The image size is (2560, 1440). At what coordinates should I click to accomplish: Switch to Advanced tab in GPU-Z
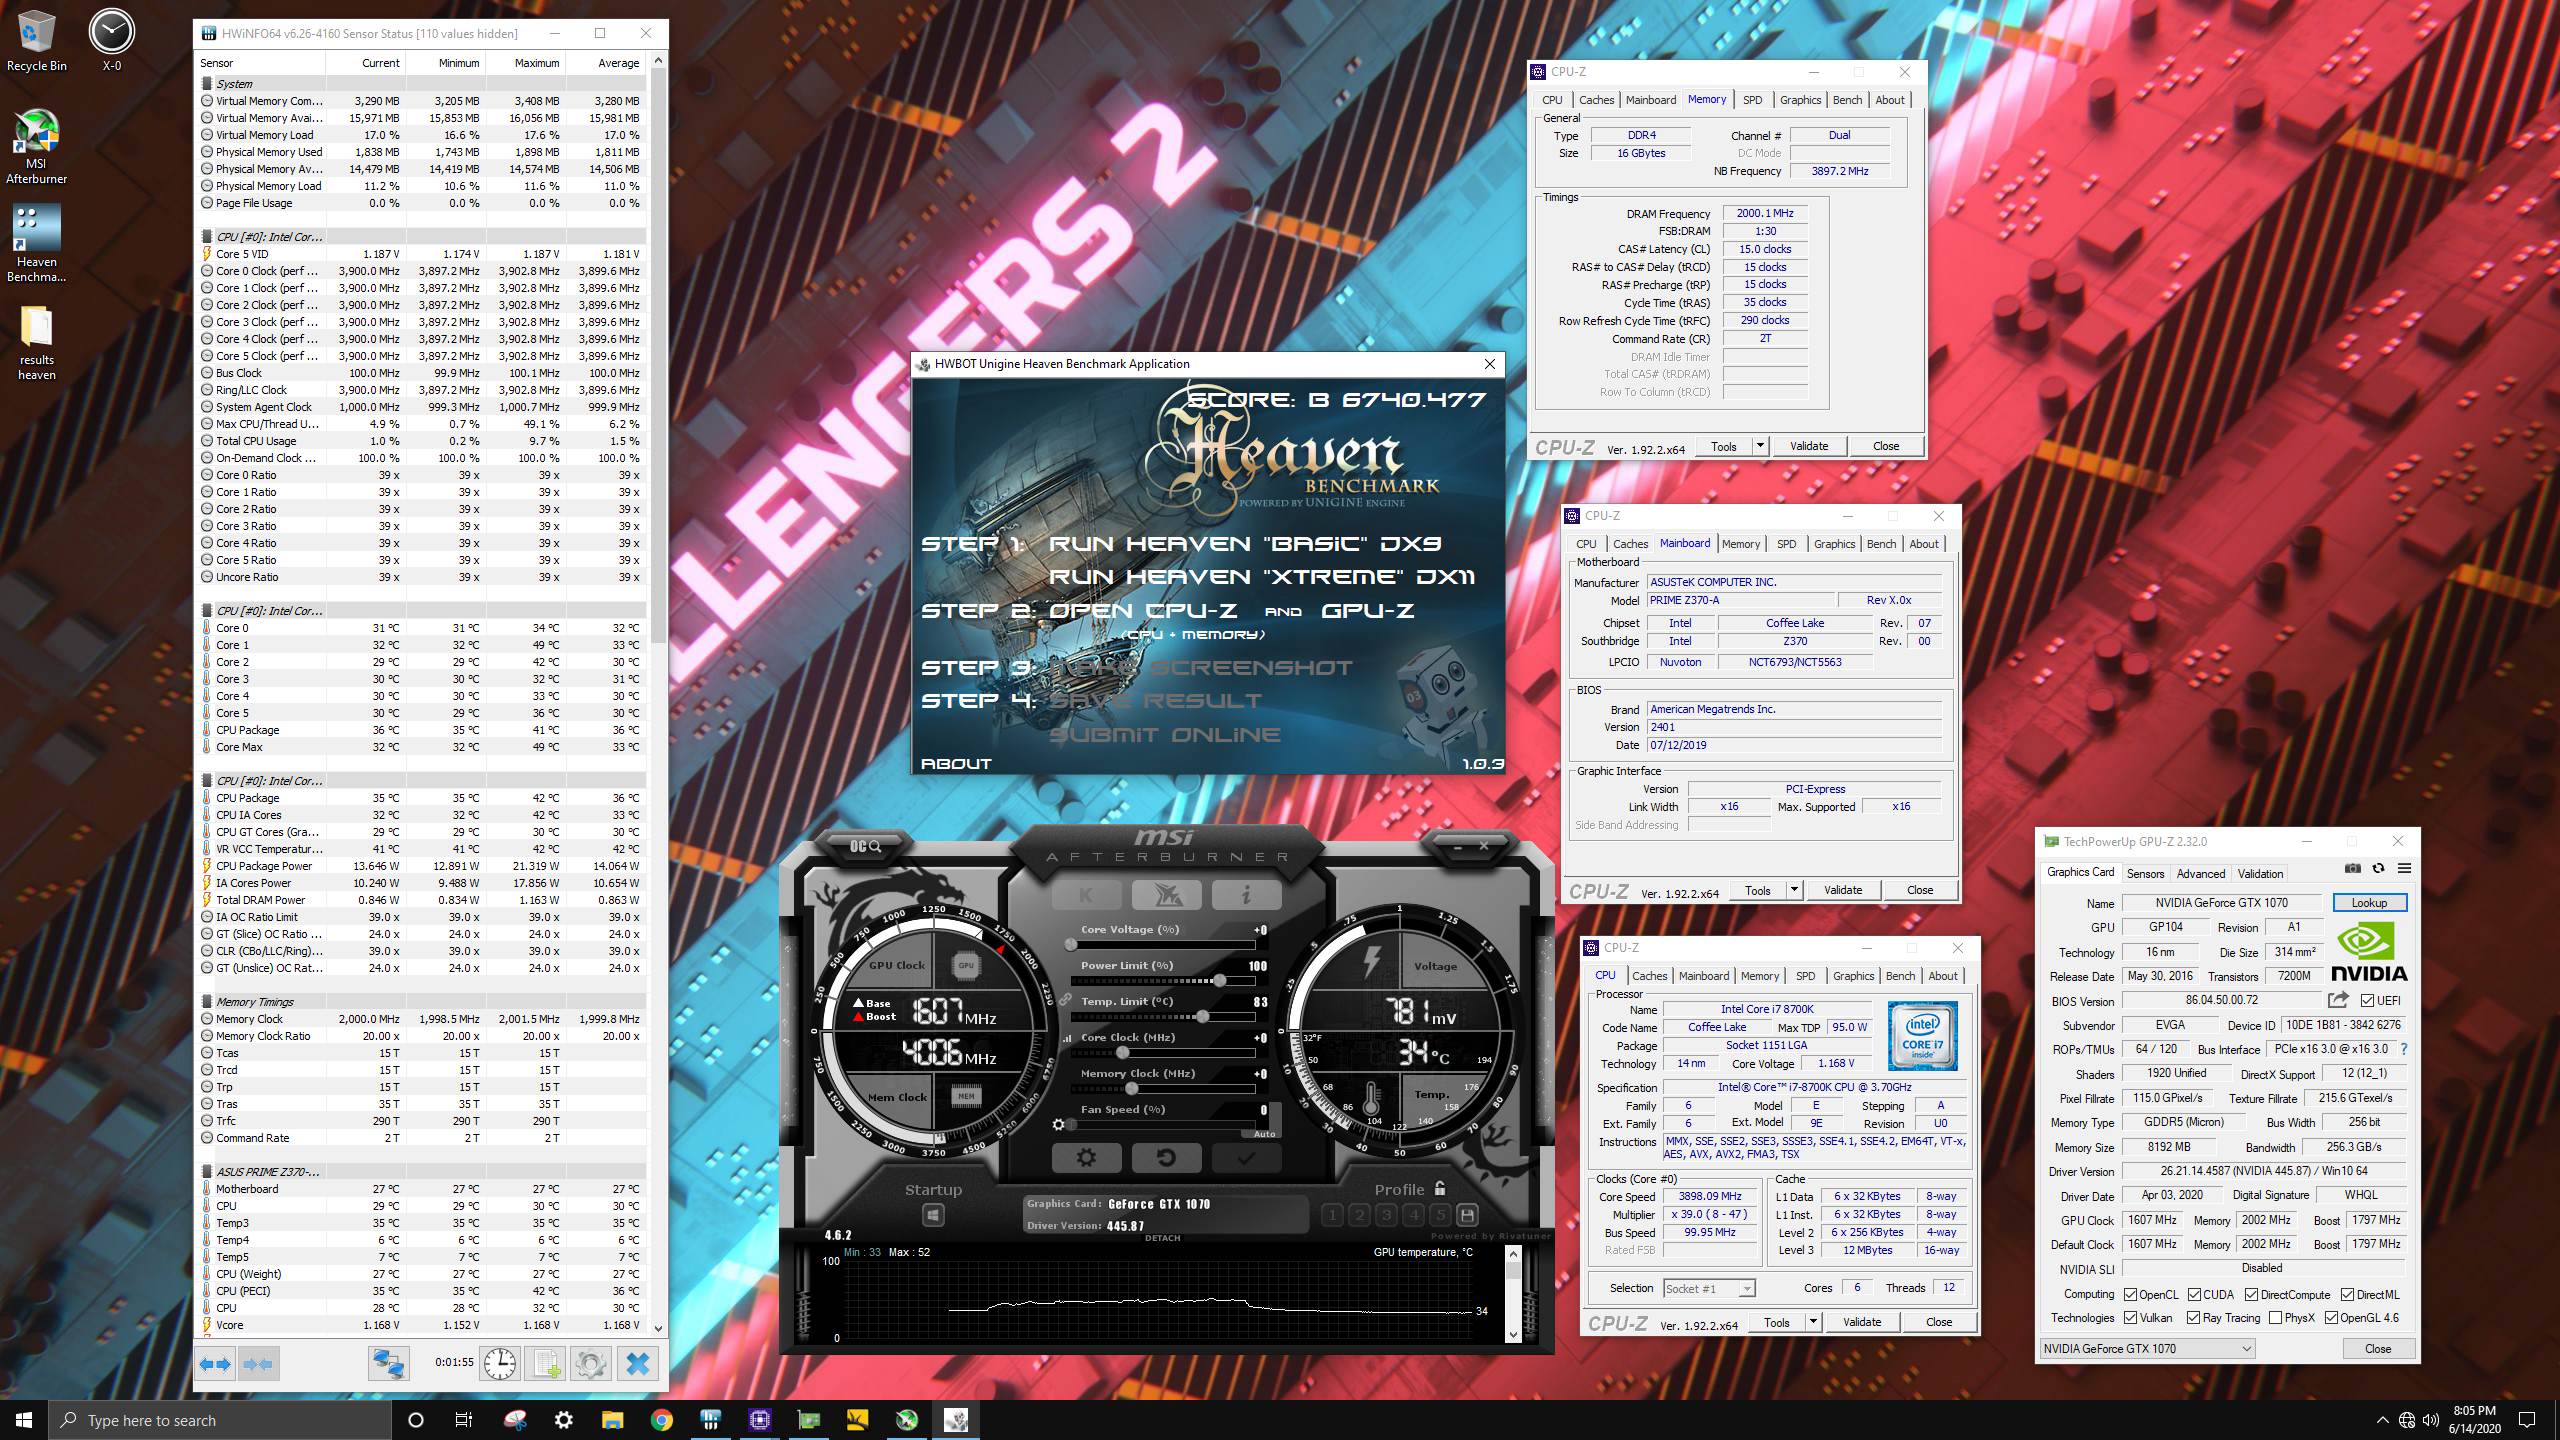point(2200,873)
